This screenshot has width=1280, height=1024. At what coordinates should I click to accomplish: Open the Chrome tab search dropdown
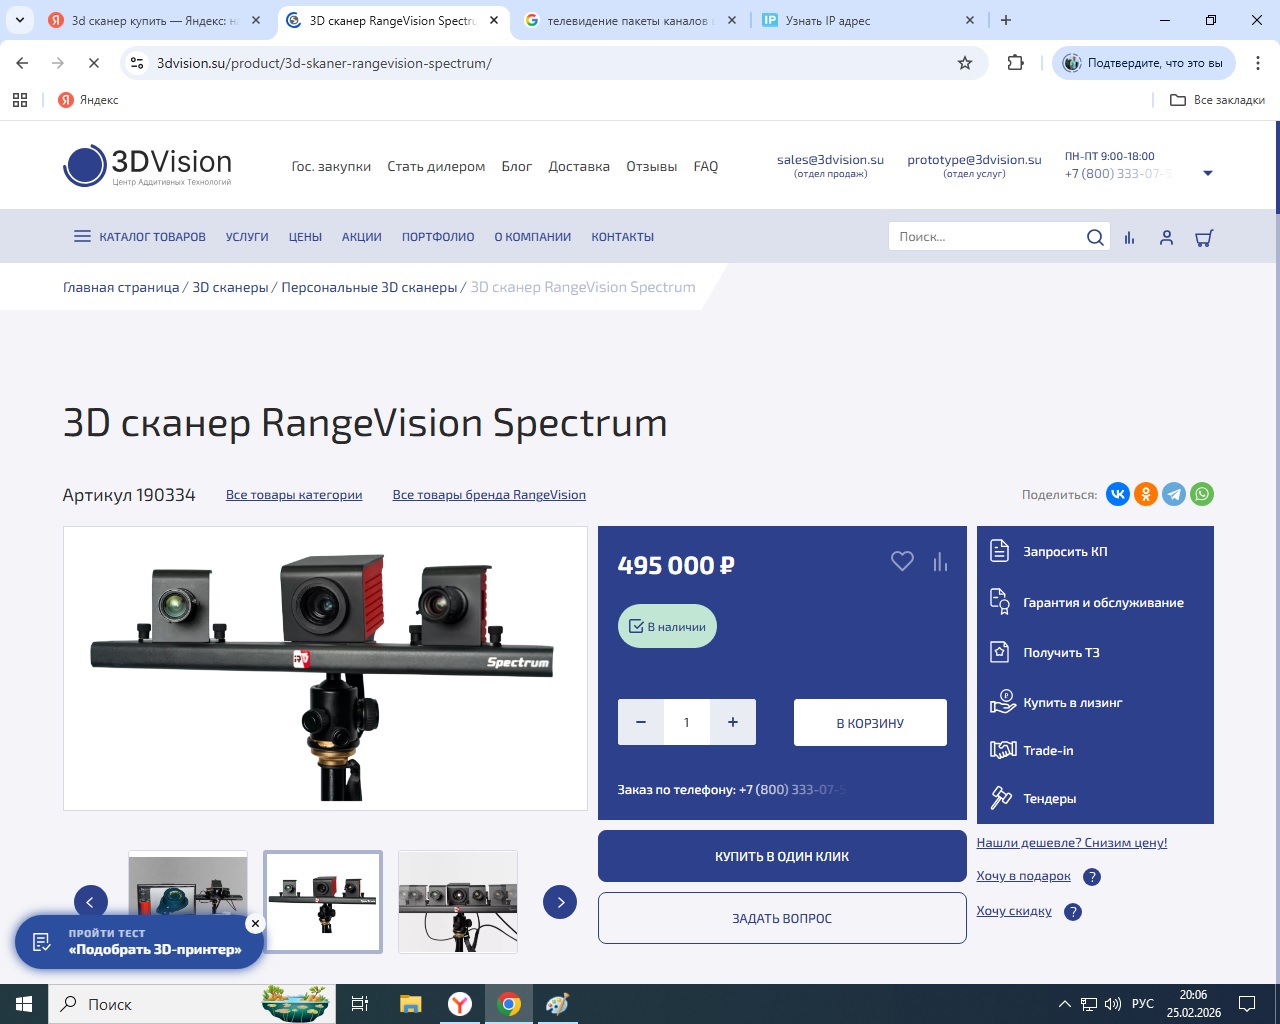coord(20,20)
